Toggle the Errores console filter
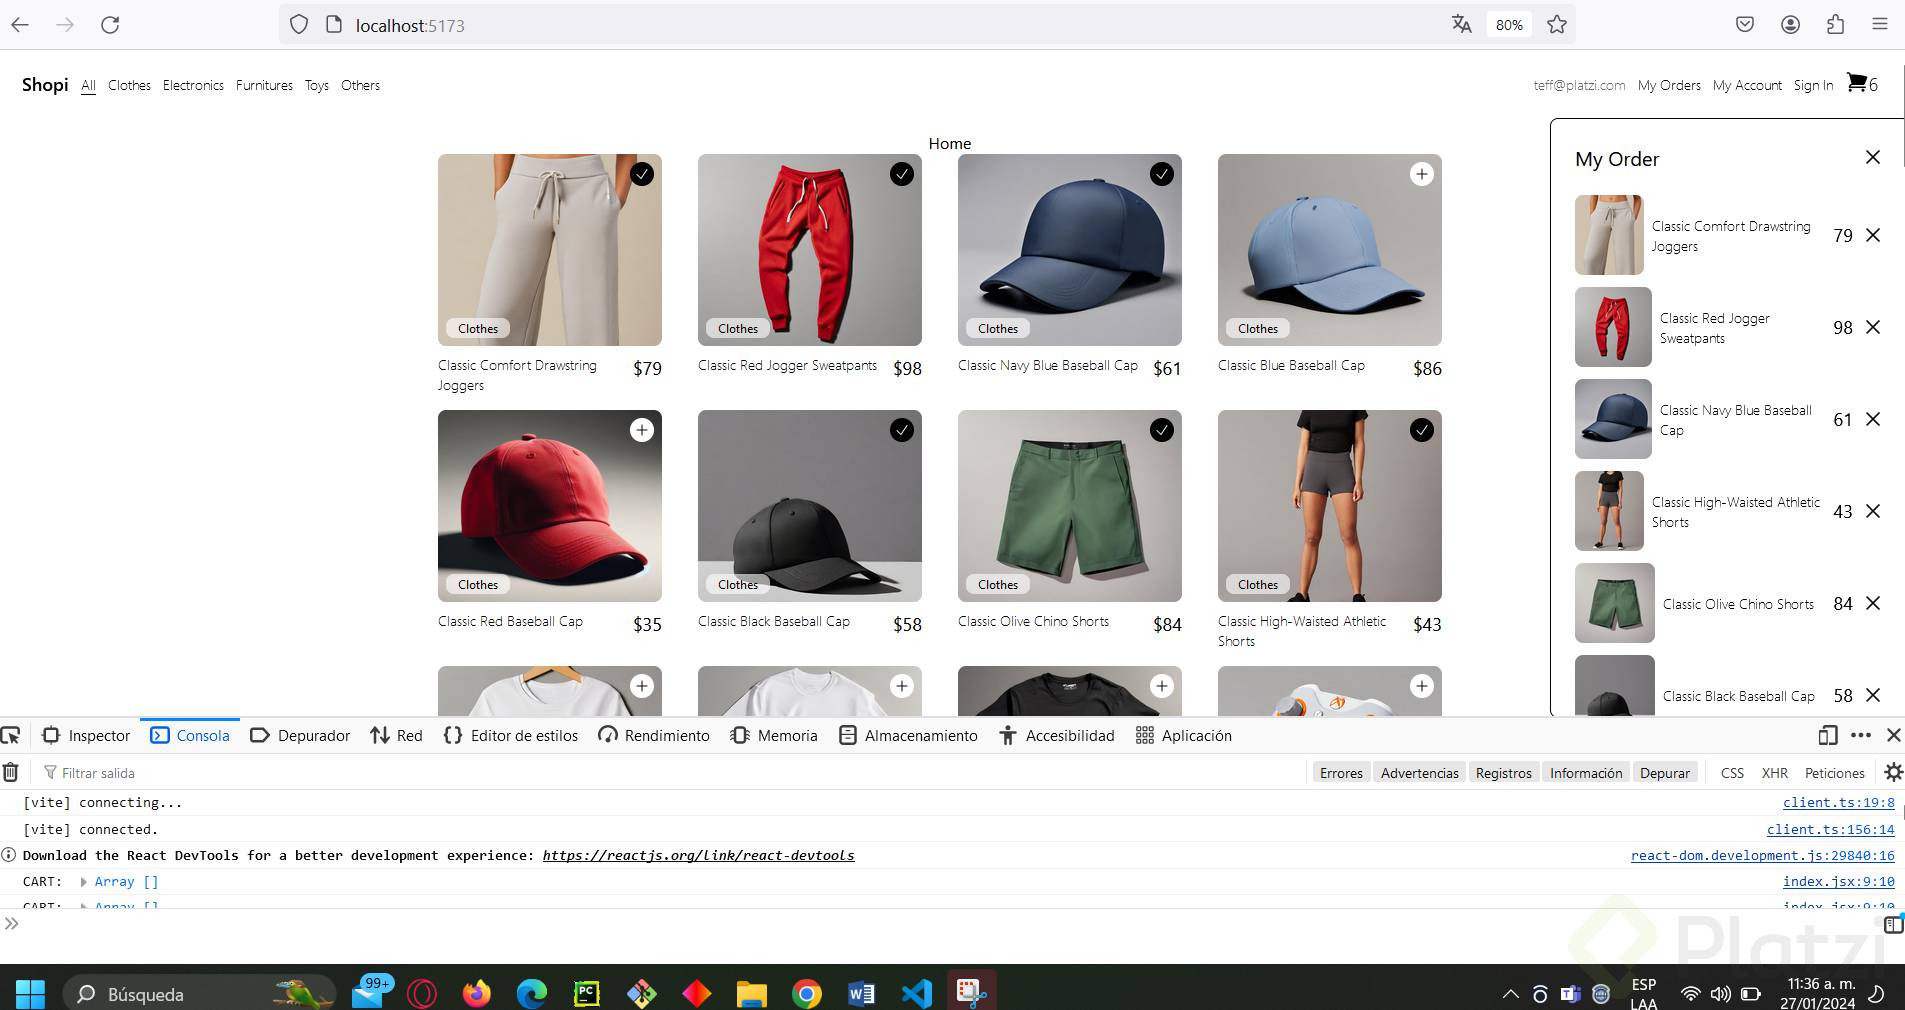Screen dimensions: 1905x1010 [x=1341, y=773]
